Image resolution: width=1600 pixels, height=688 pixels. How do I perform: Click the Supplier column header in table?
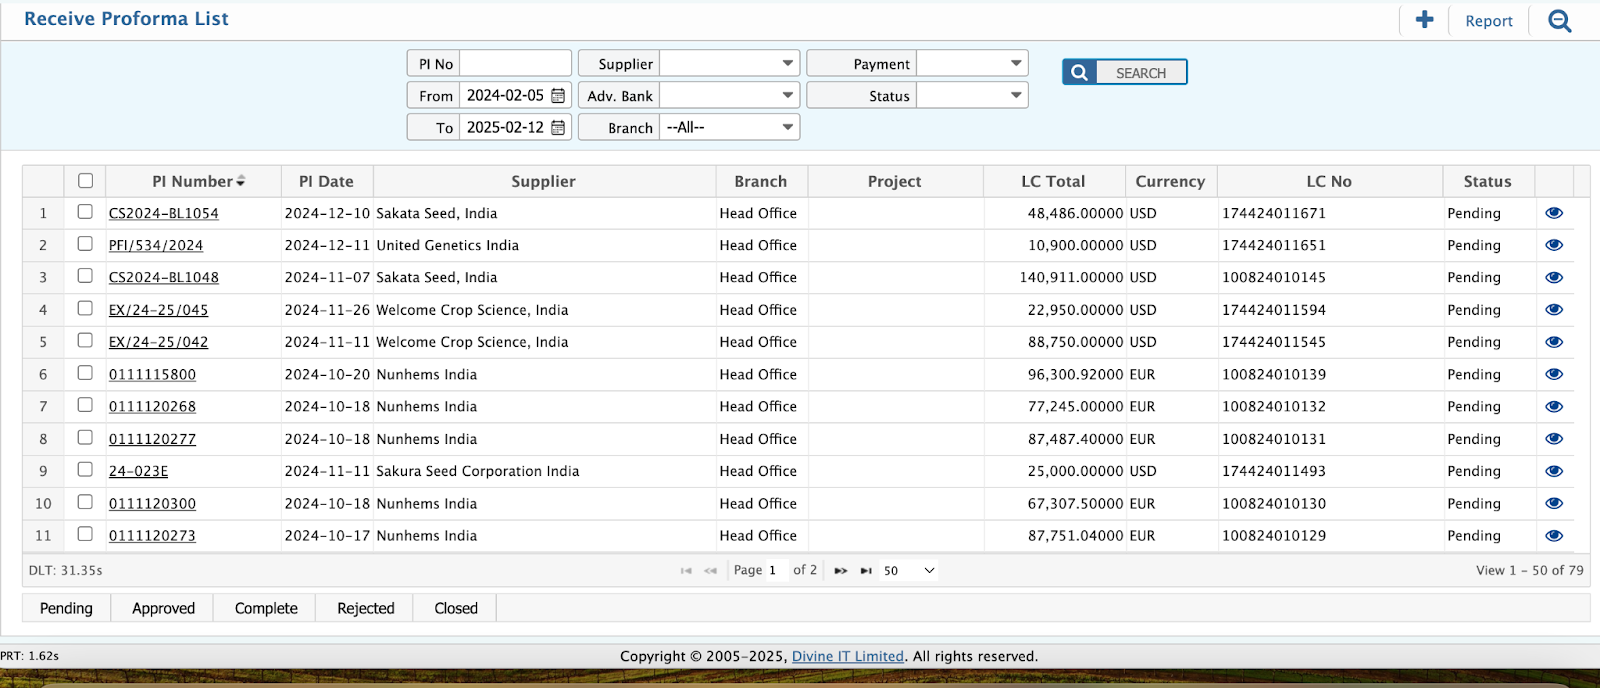pos(543,181)
